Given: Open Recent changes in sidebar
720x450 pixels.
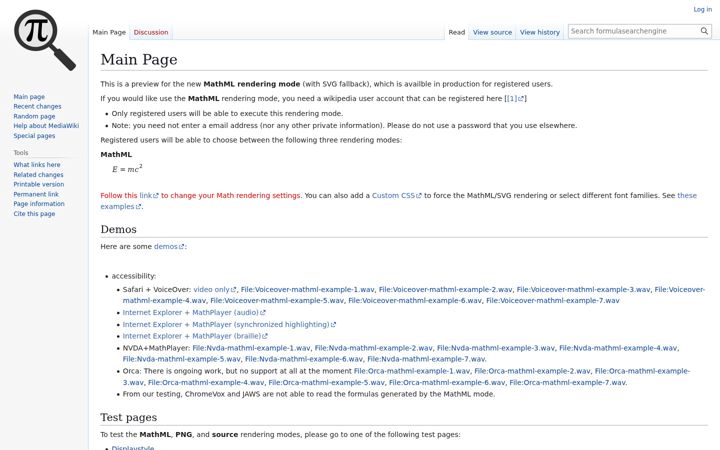Looking at the screenshot, I should pyautogui.click(x=37, y=106).
